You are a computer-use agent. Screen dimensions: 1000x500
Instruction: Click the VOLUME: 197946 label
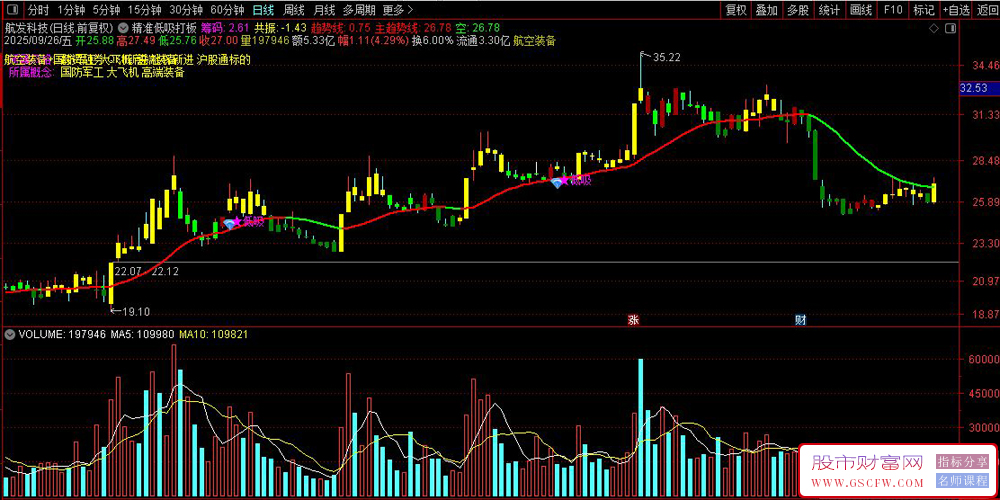click(62, 334)
